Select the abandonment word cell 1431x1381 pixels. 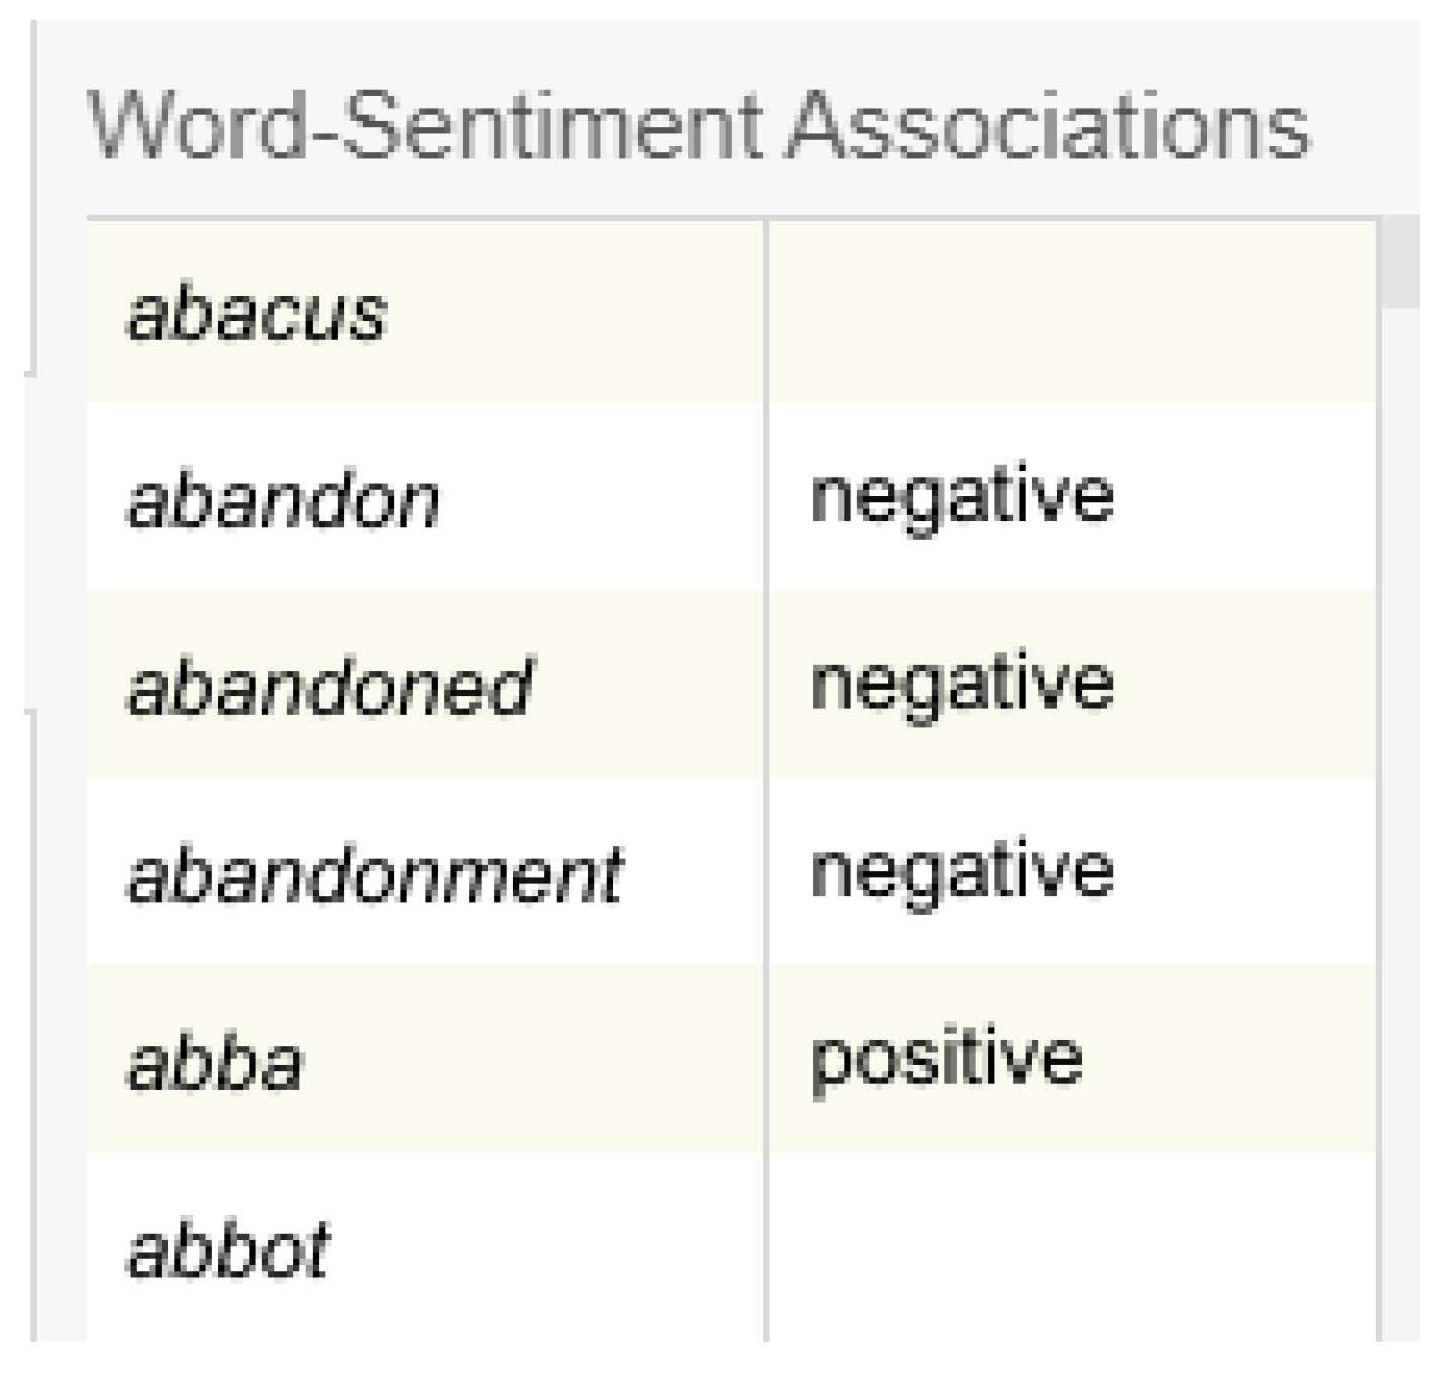375,875
